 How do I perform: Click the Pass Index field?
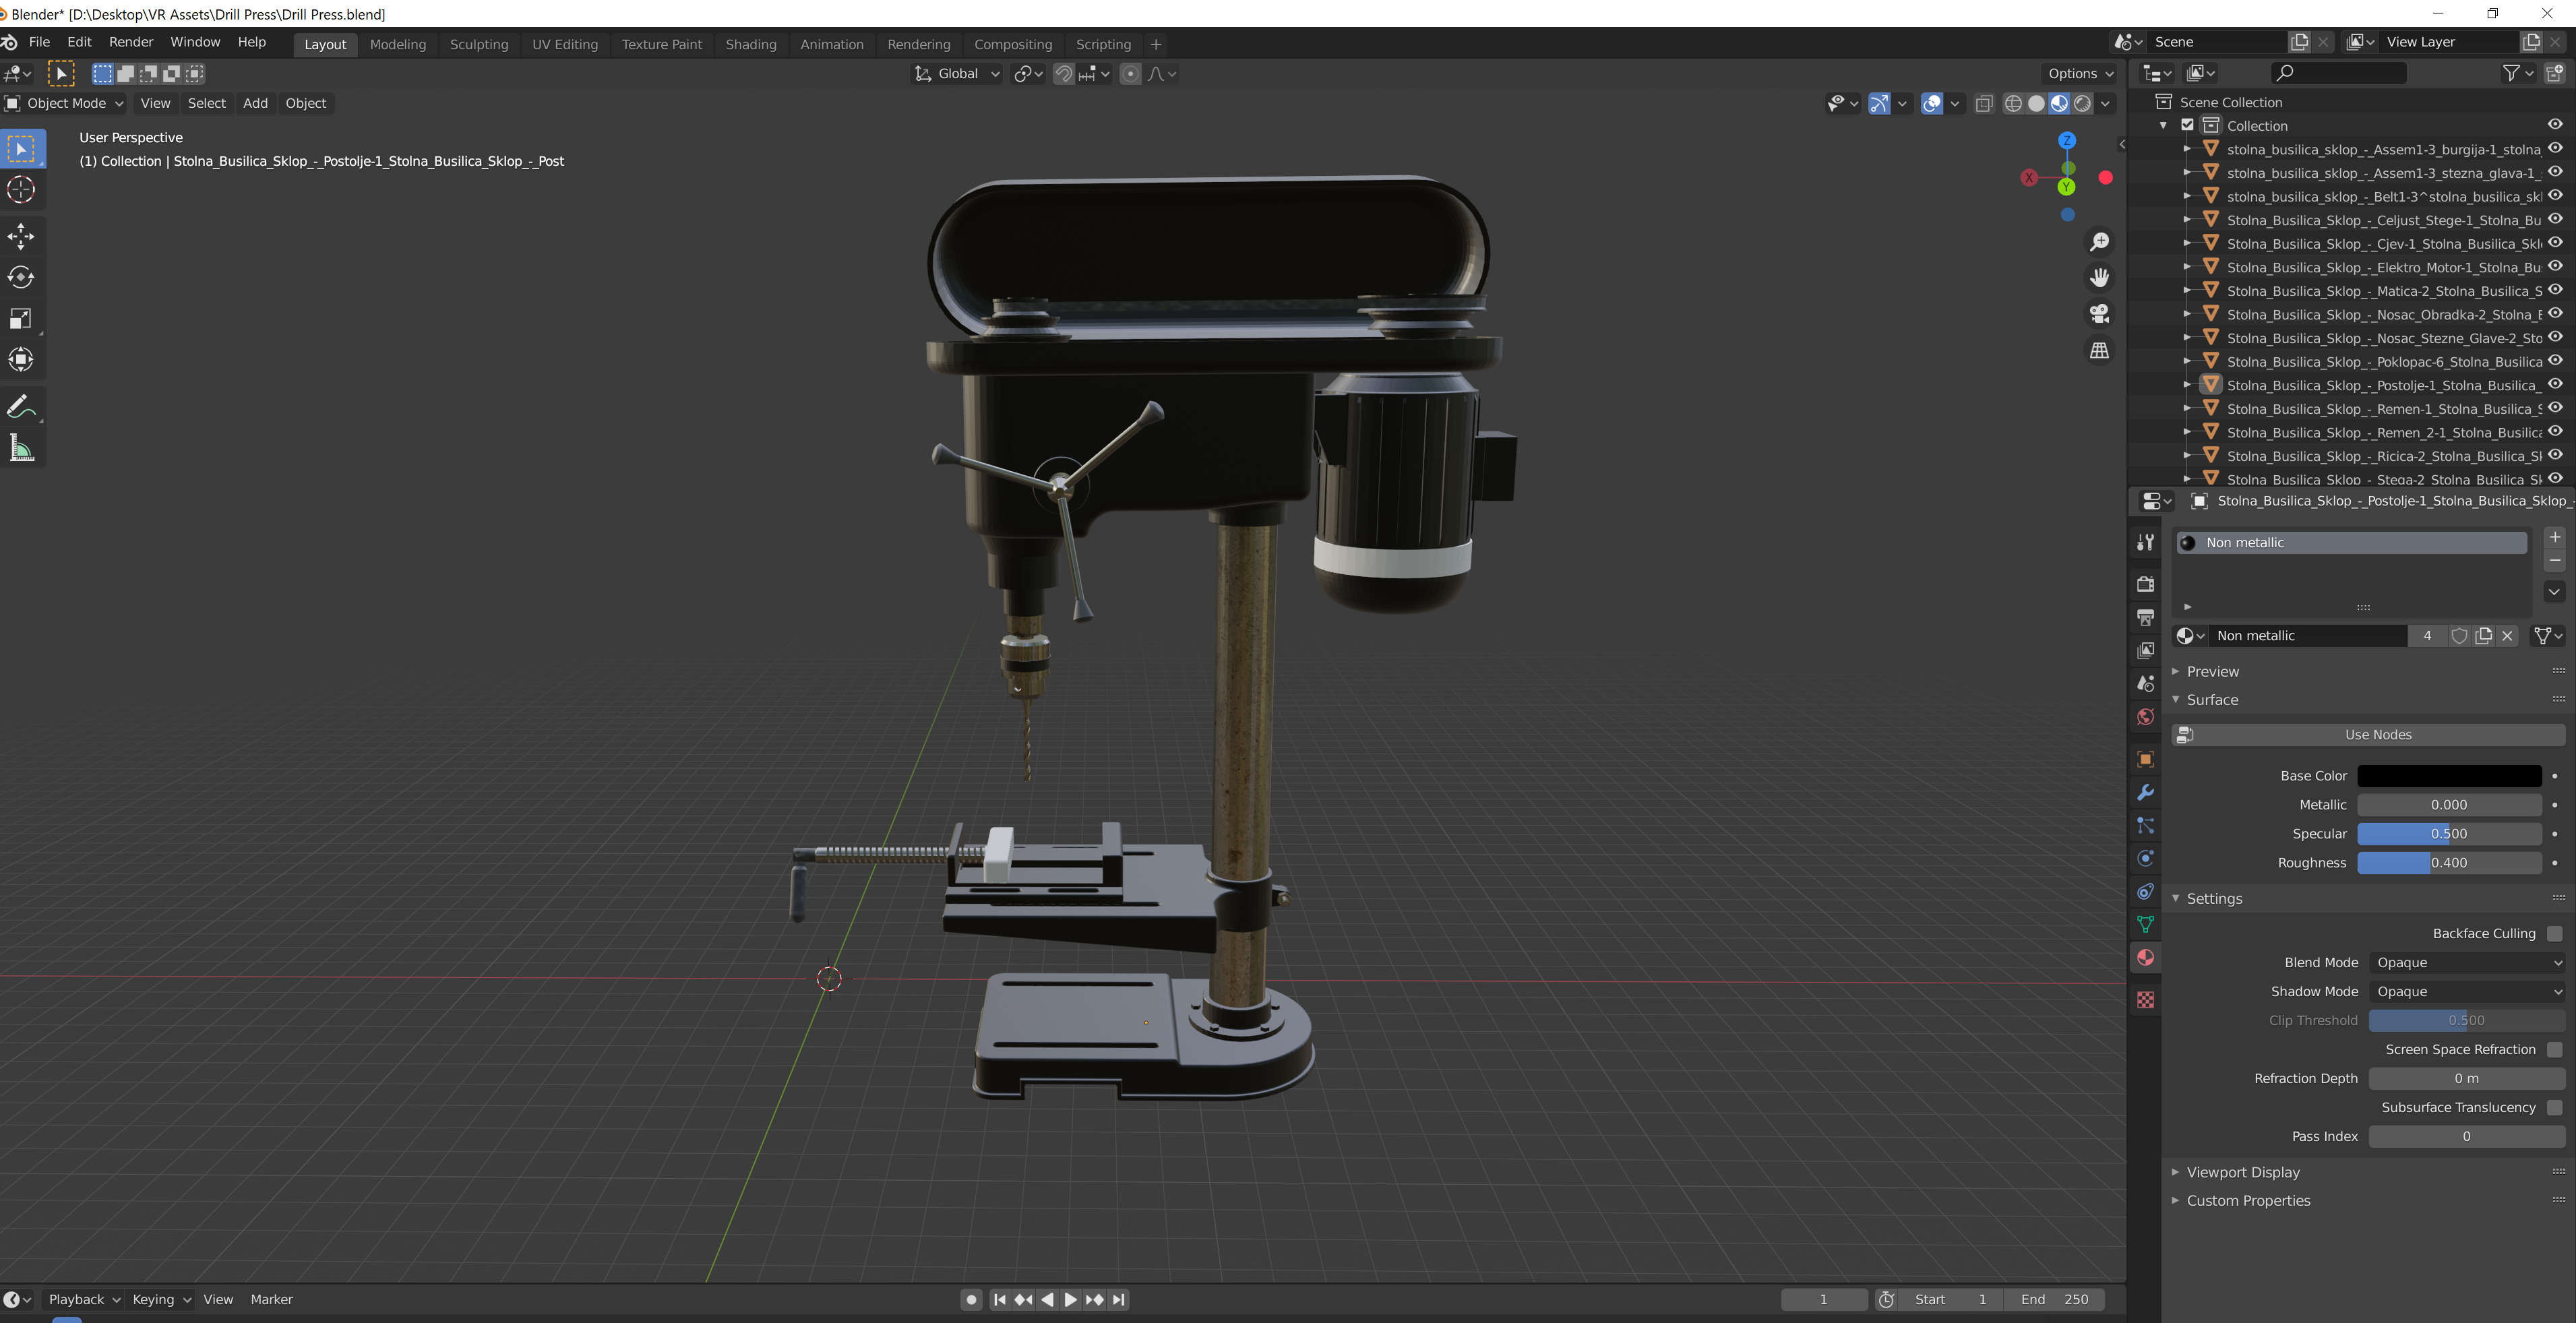click(2466, 1136)
